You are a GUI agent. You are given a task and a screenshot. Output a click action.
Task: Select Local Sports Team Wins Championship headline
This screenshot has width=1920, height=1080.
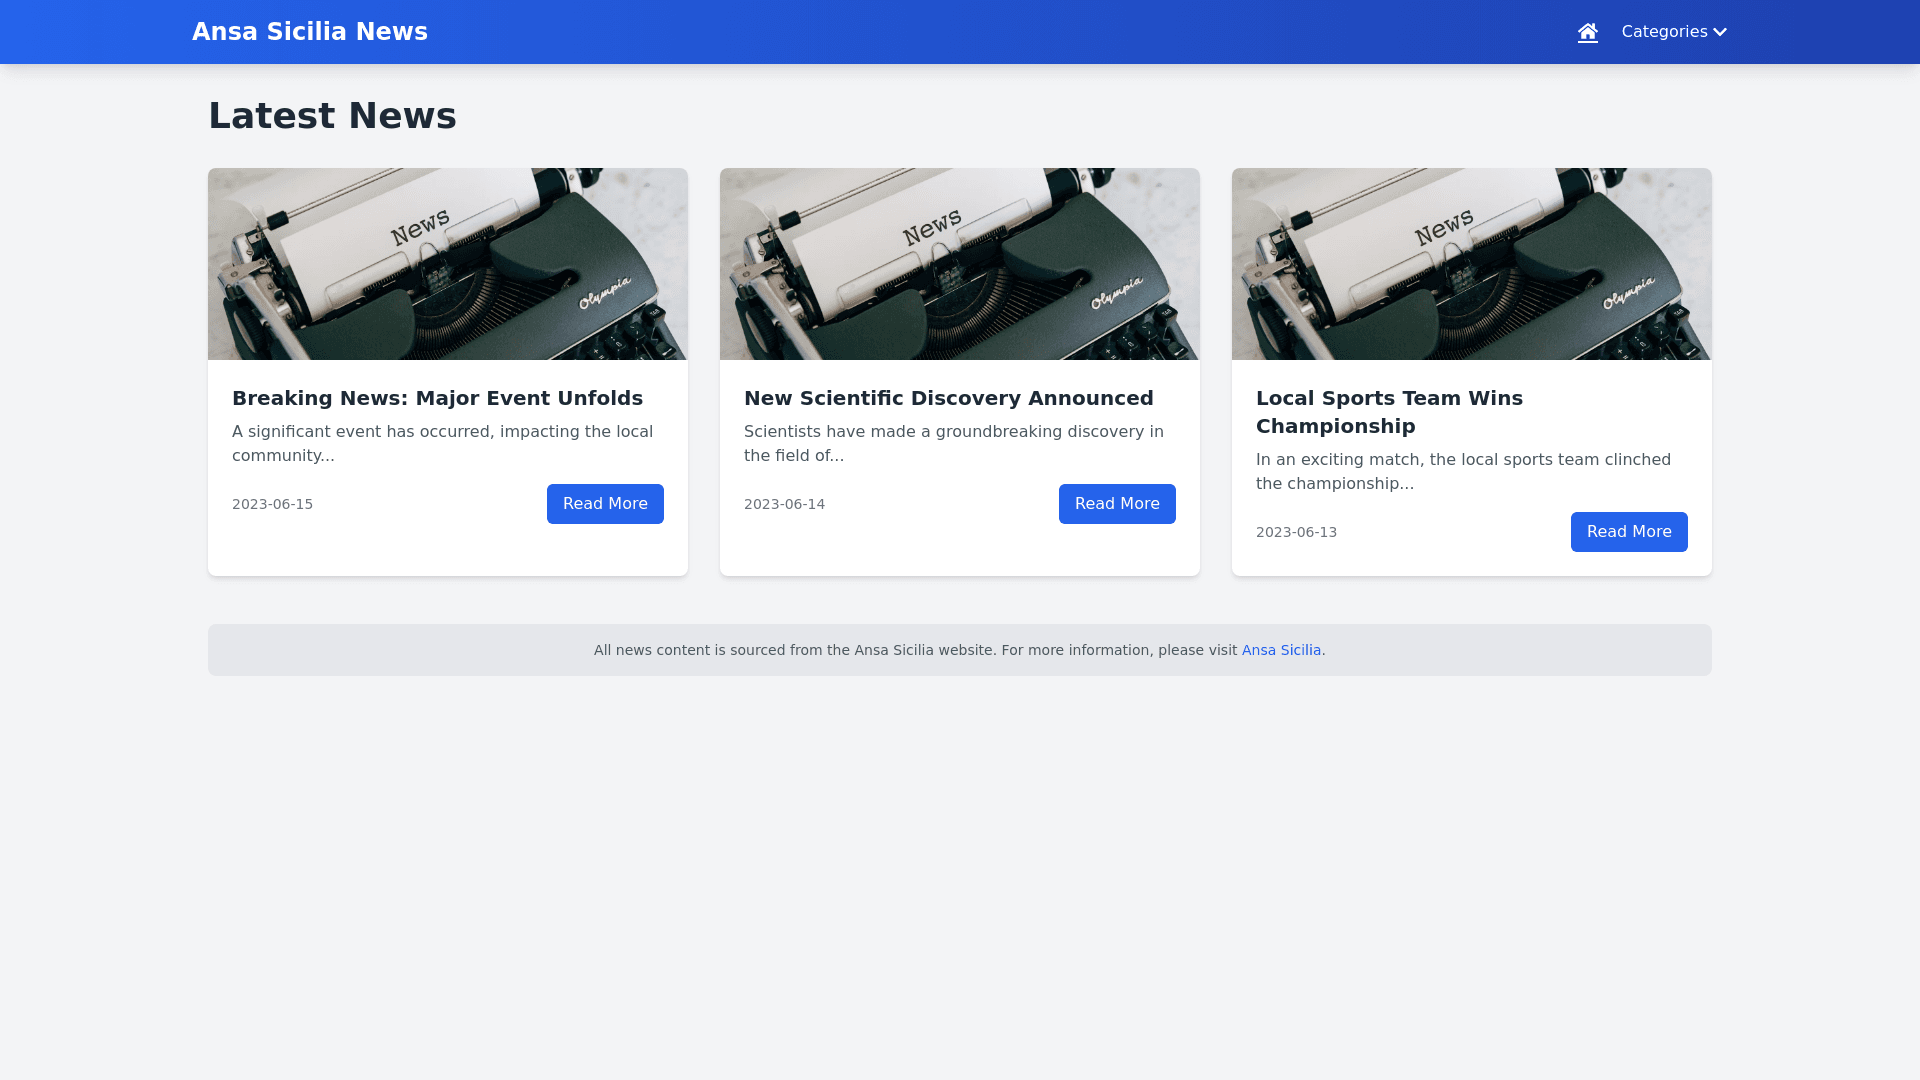[x=1389, y=412]
